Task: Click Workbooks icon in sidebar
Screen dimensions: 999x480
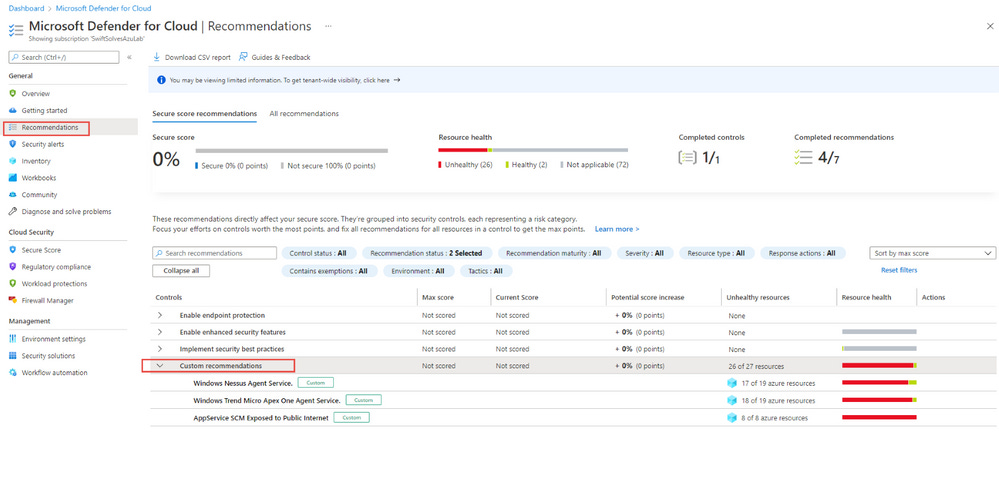Action: [x=13, y=178]
